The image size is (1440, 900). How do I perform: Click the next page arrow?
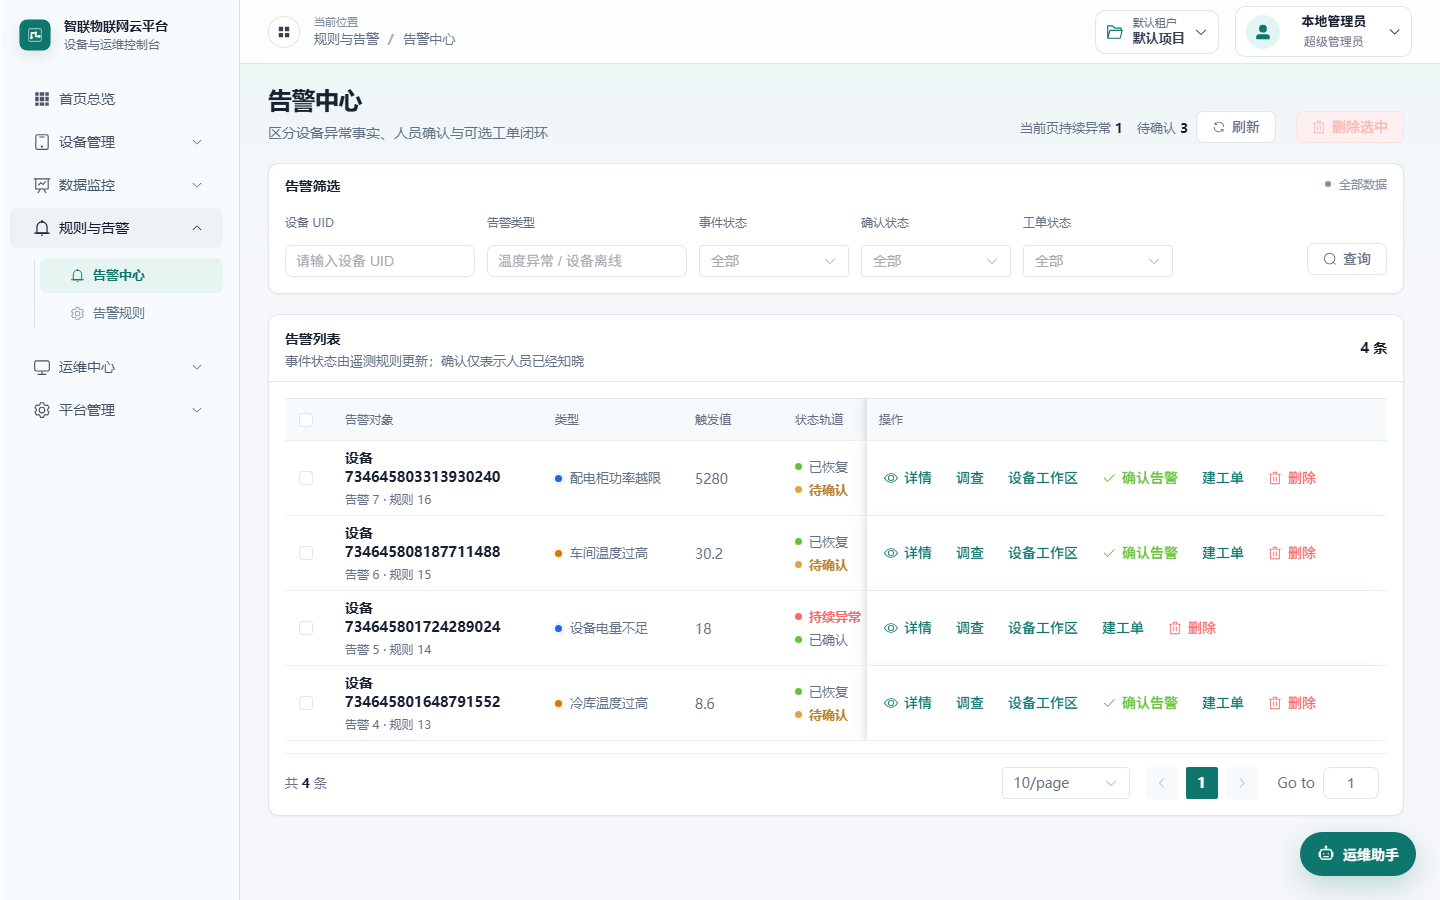point(1242,783)
